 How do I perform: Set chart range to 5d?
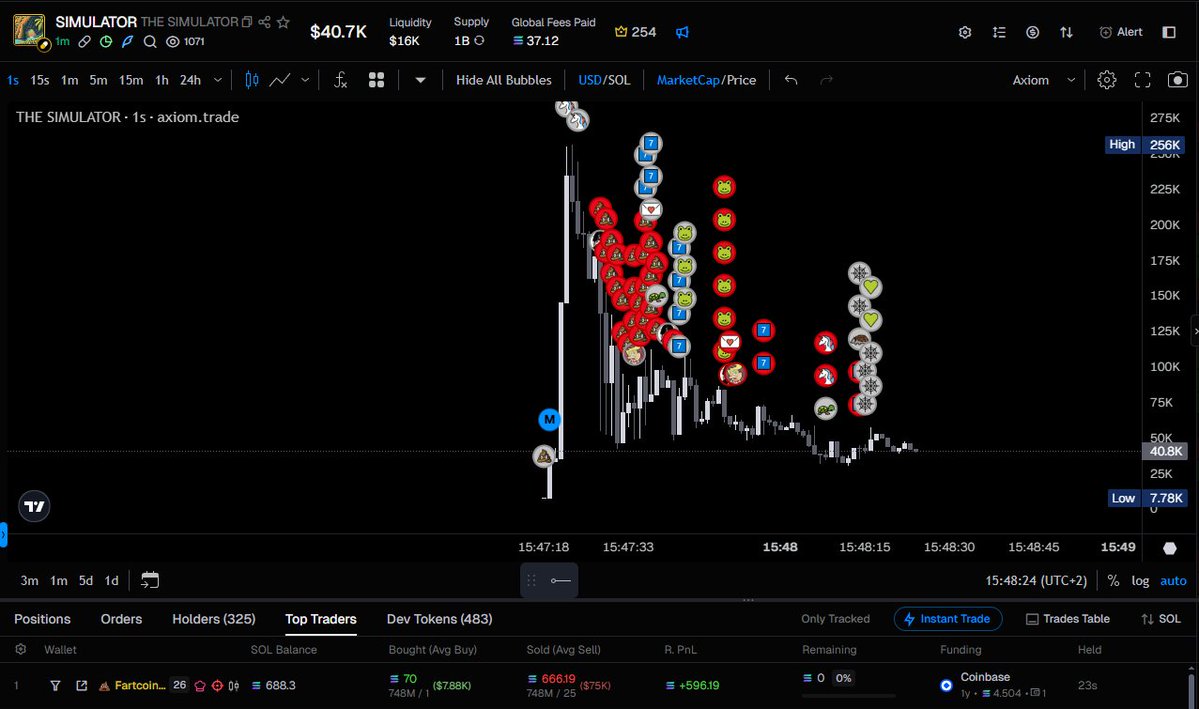pos(86,581)
